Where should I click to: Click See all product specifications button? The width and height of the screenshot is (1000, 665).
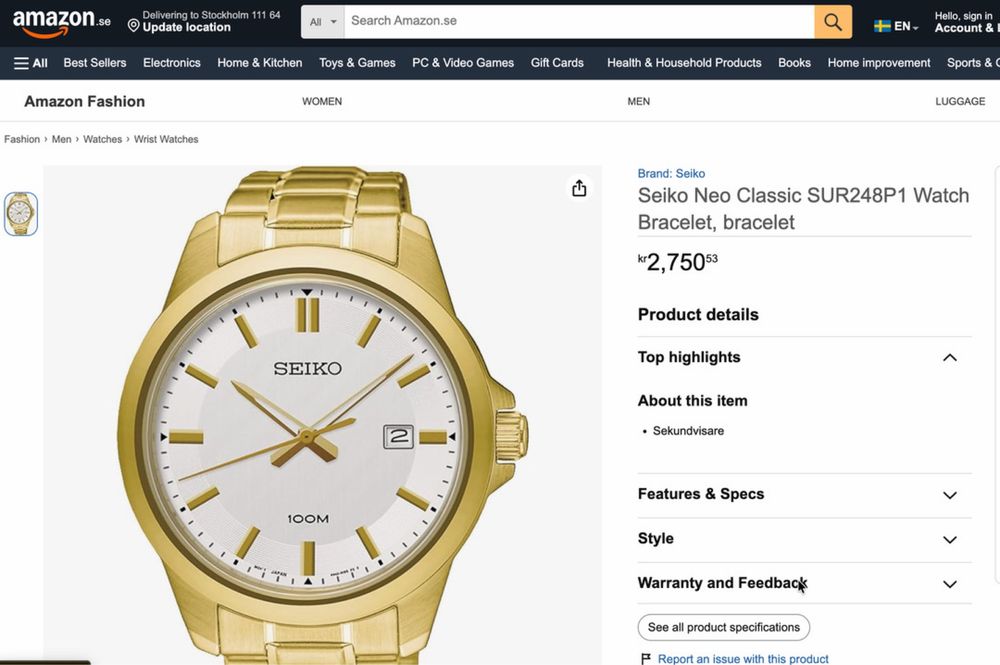pyautogui.click(x=724, y=628)
